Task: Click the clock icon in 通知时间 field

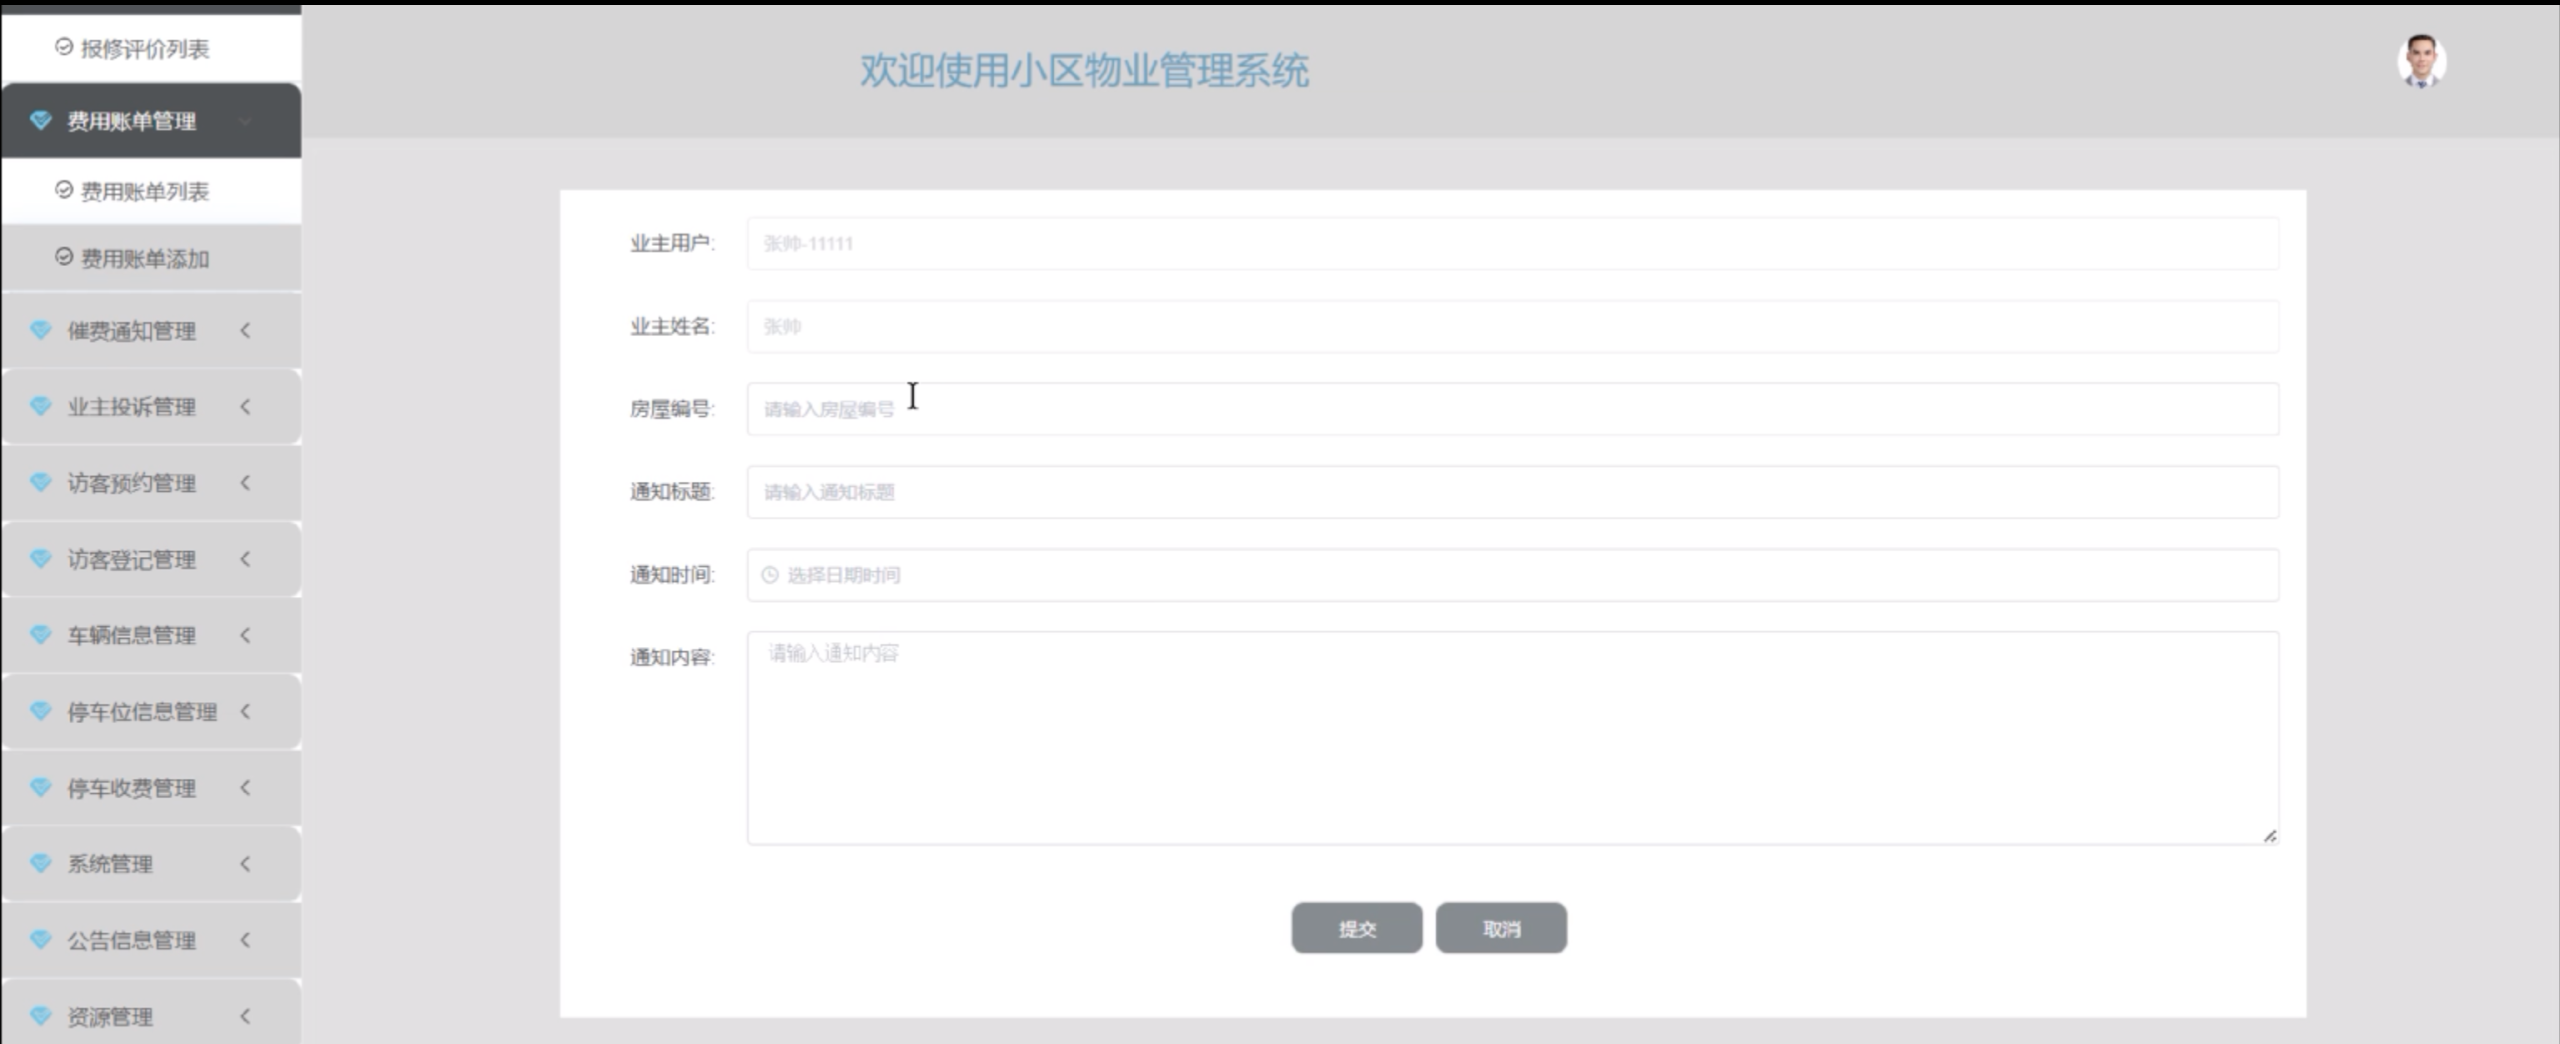Action: pyautogui.click(x=768, y=574)
